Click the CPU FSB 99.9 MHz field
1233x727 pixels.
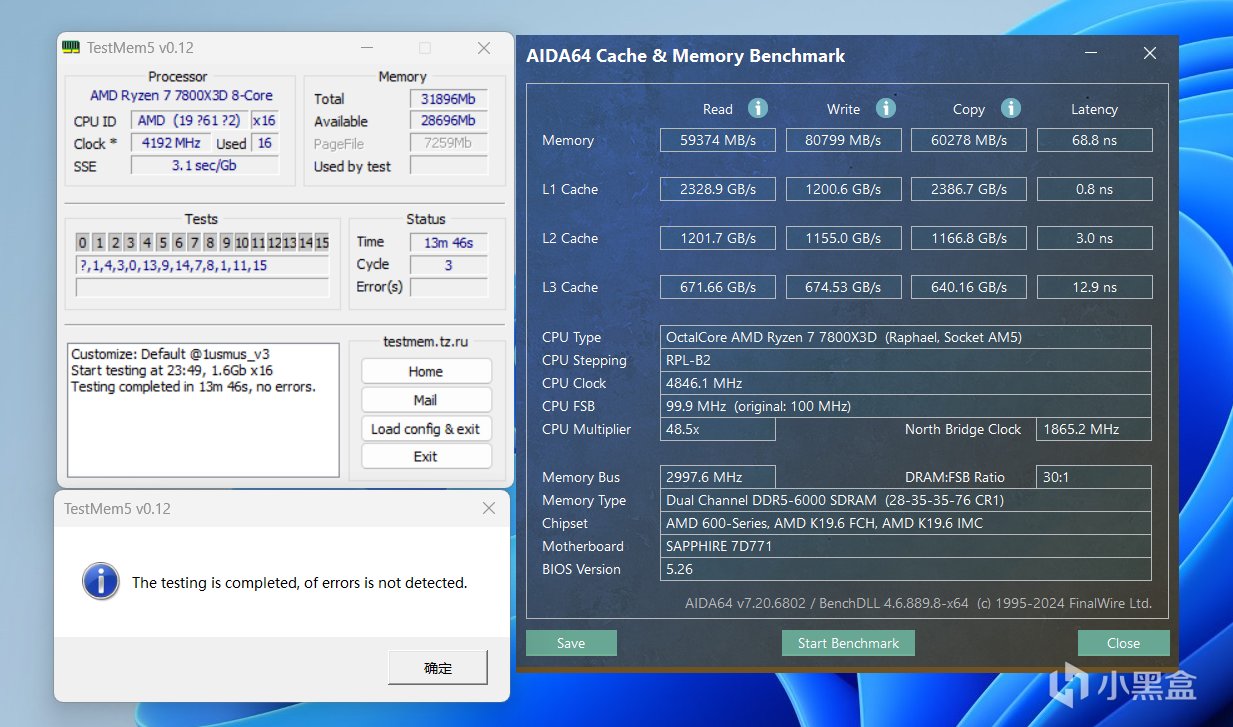tap(906, 406)
